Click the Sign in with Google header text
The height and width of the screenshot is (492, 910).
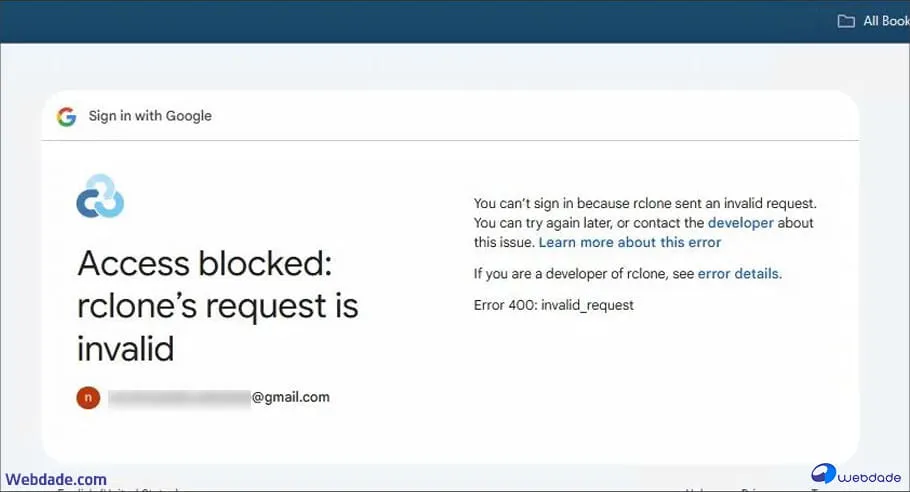click(x=150, y=116)
